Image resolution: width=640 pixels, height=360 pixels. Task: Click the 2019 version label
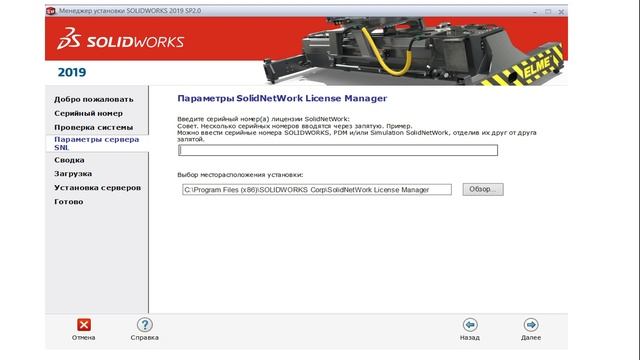[72, 72]
